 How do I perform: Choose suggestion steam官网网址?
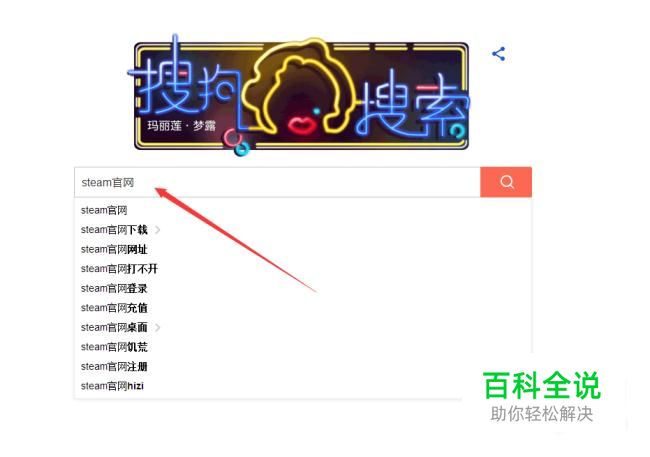point(114,249)
